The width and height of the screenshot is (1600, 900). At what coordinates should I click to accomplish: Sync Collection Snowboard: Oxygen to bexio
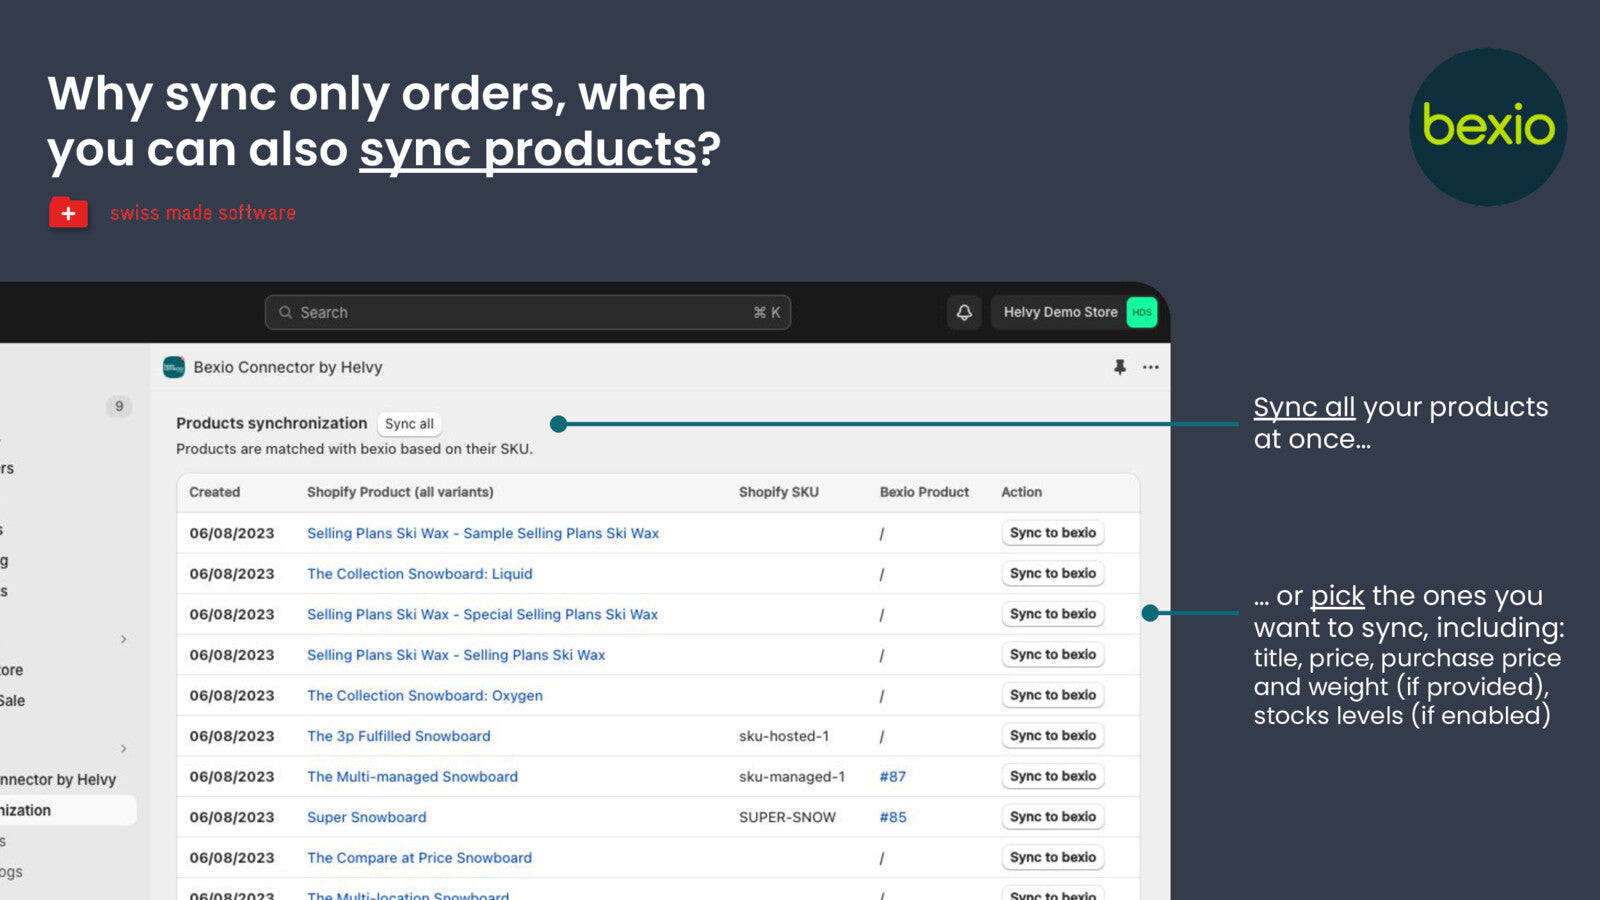click(1053, 695)
